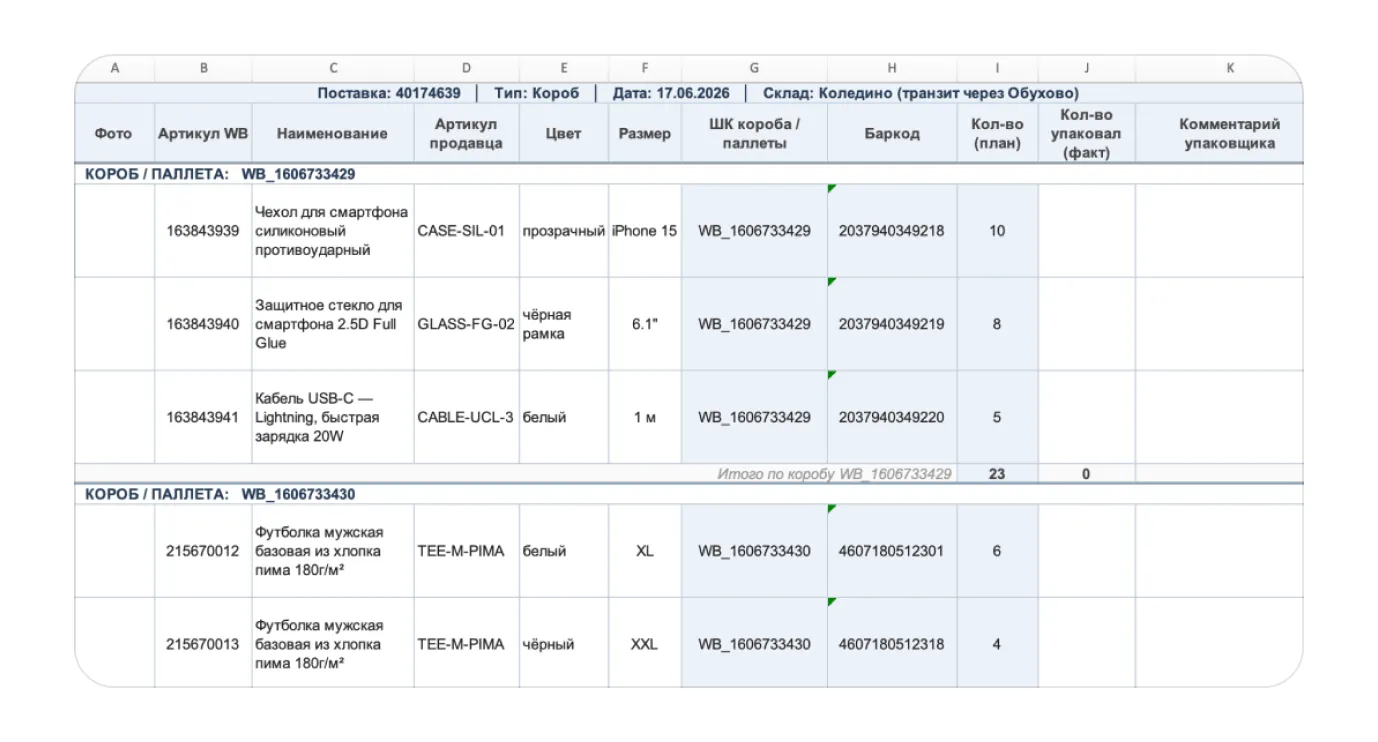Image resolution: width=1378 pixels, height=742 pixels.
Task: Click the 'Размер' heading cell
Action: 645,133
